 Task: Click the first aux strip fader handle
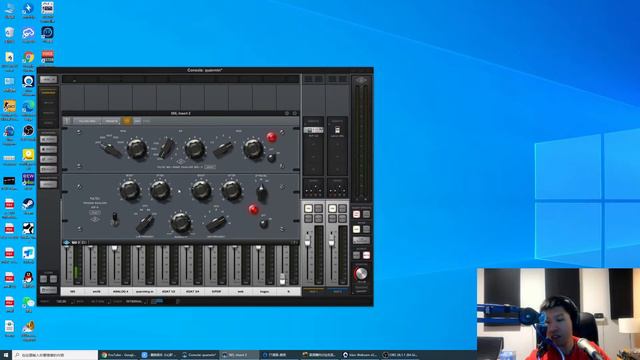click(307, 241)
